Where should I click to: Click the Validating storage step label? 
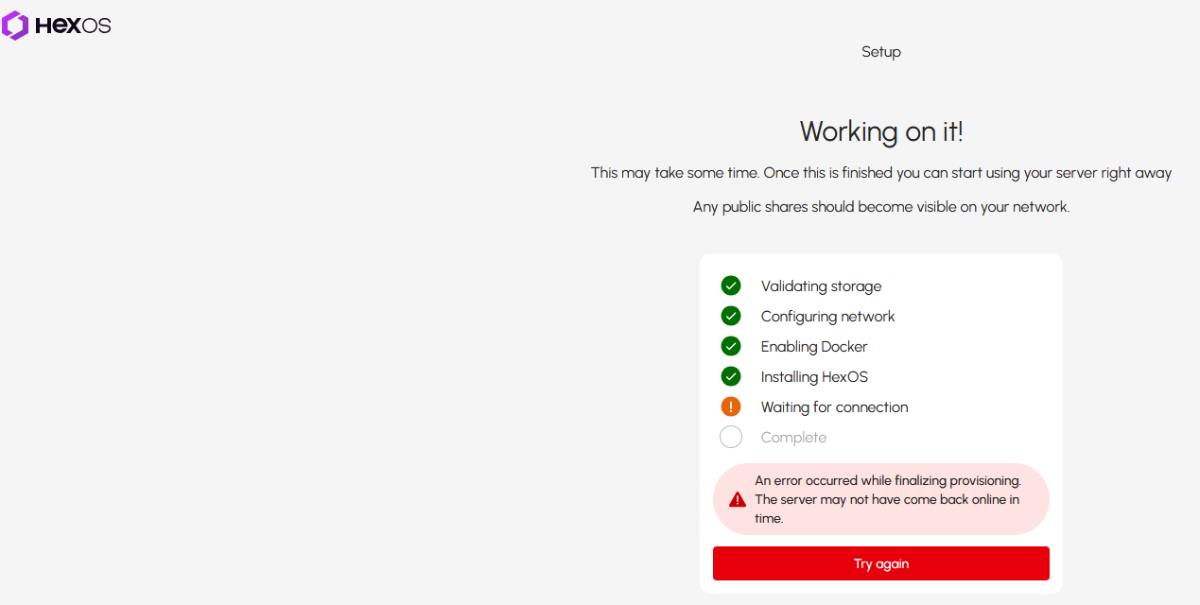(x=821, y=286)
